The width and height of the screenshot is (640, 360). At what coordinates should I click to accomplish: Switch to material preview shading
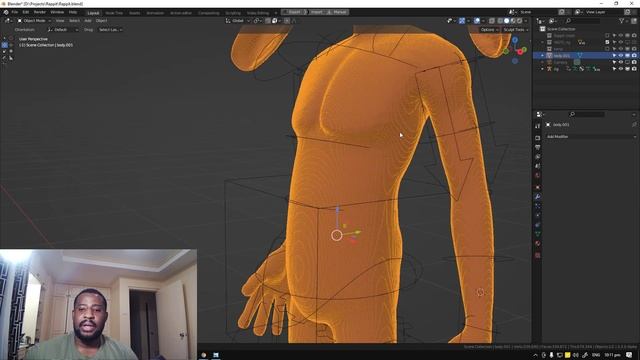[513, 20]
